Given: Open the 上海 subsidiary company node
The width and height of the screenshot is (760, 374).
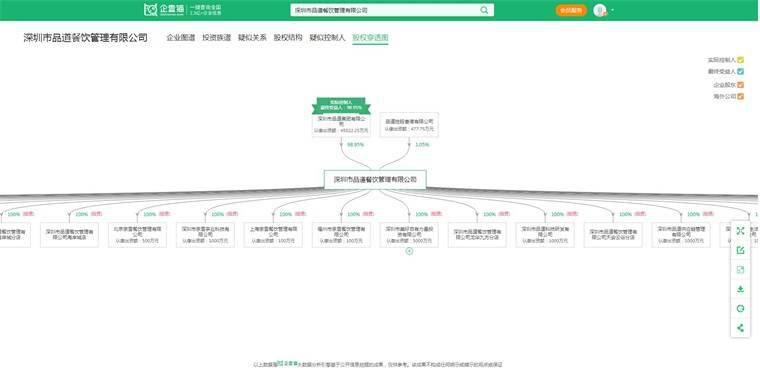Looking at the screenshot, I should (273, 235).
